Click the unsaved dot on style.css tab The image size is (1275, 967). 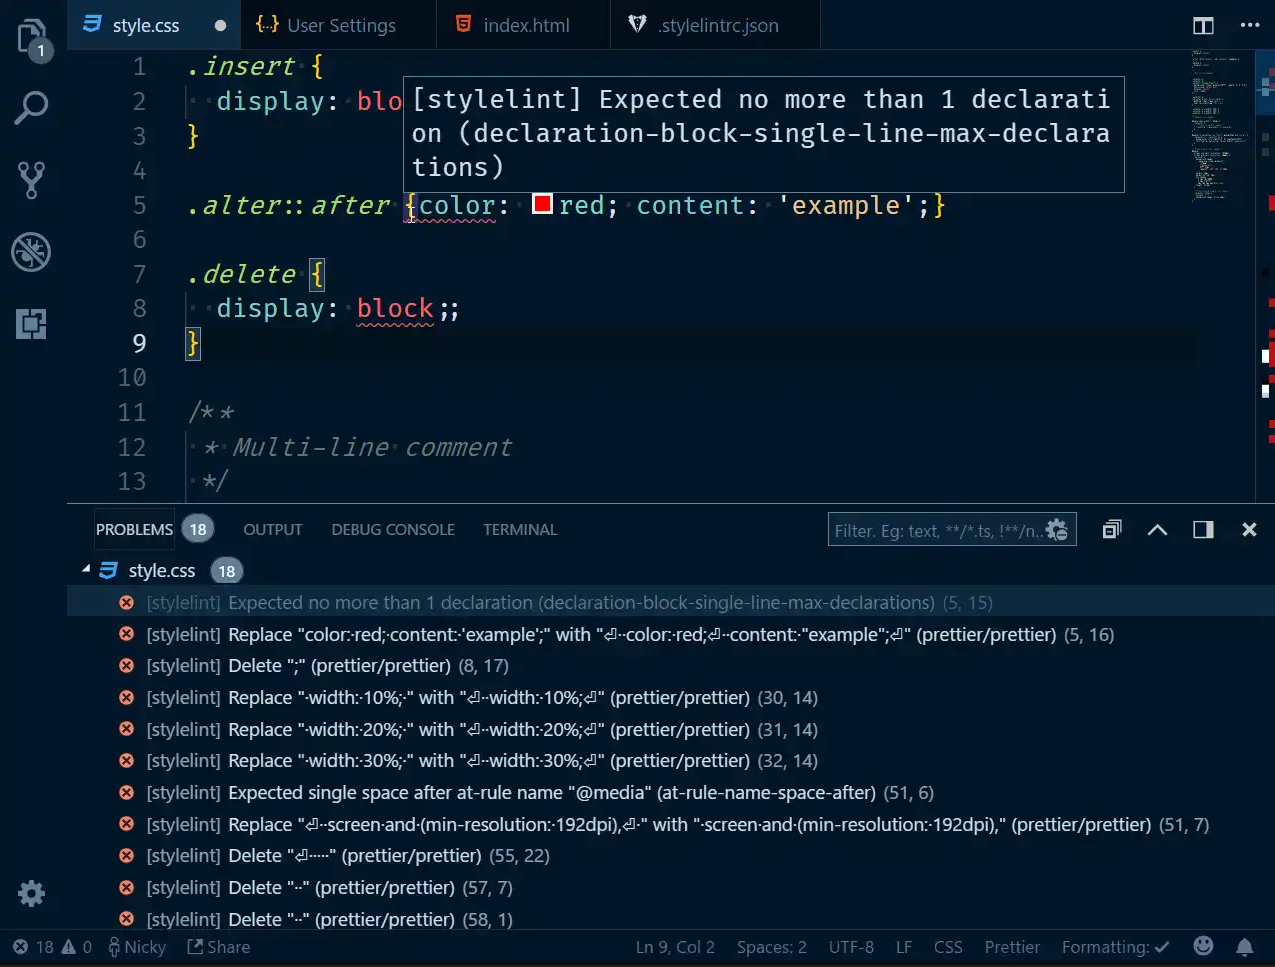coord(220,26)
